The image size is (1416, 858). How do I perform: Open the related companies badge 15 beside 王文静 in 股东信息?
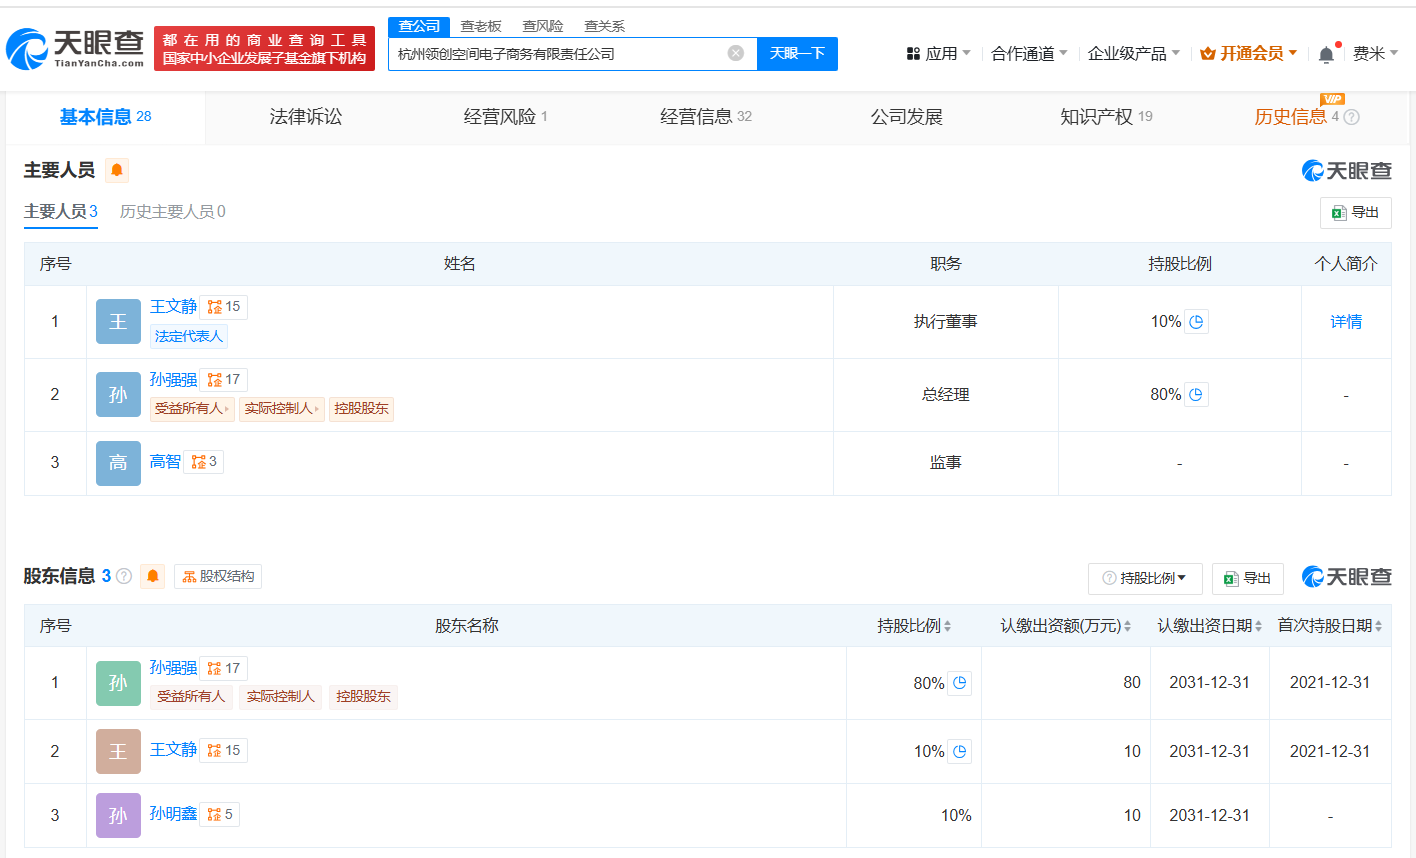tap(224, 750)
